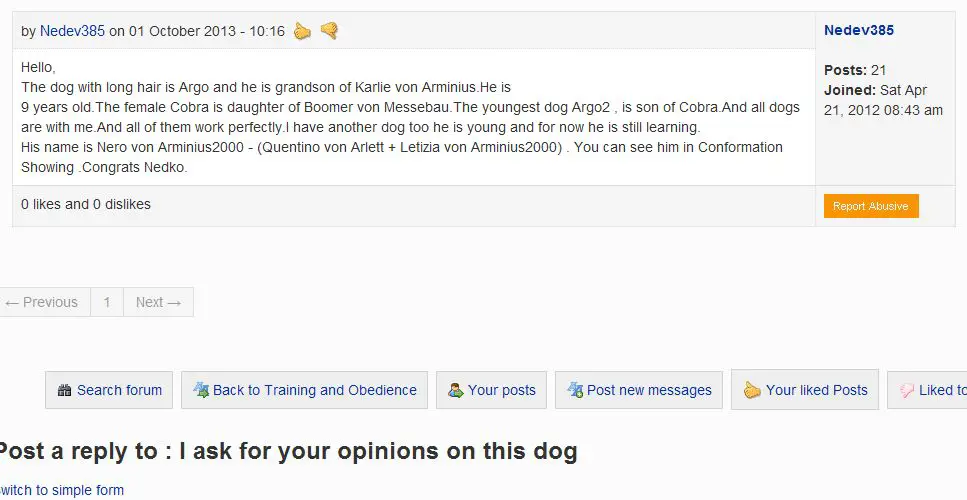Show Your liked Posts
This screenshot has width=967, height=500.
(x=805, y=390)
